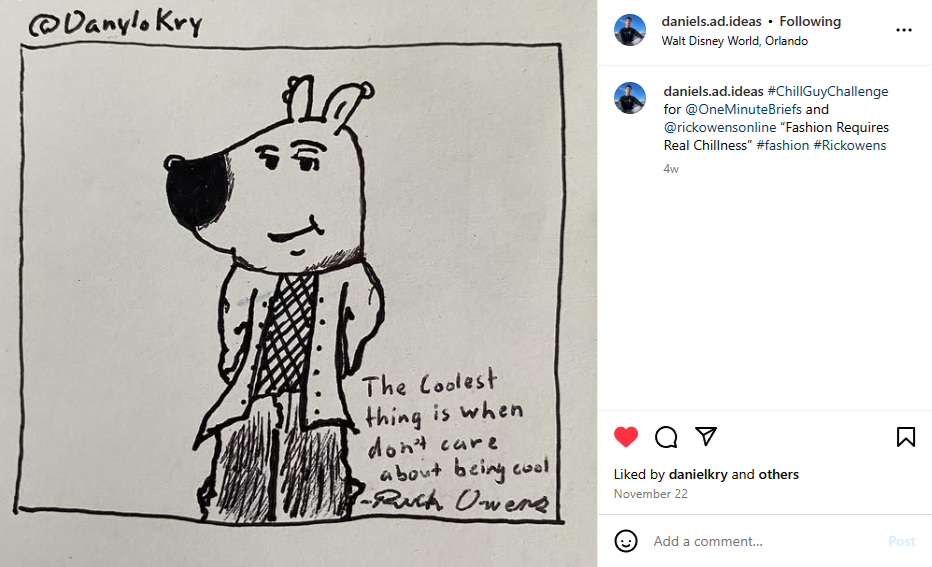
Task: Open comments via speech bubble icon
Action: [x=666, y=437]
